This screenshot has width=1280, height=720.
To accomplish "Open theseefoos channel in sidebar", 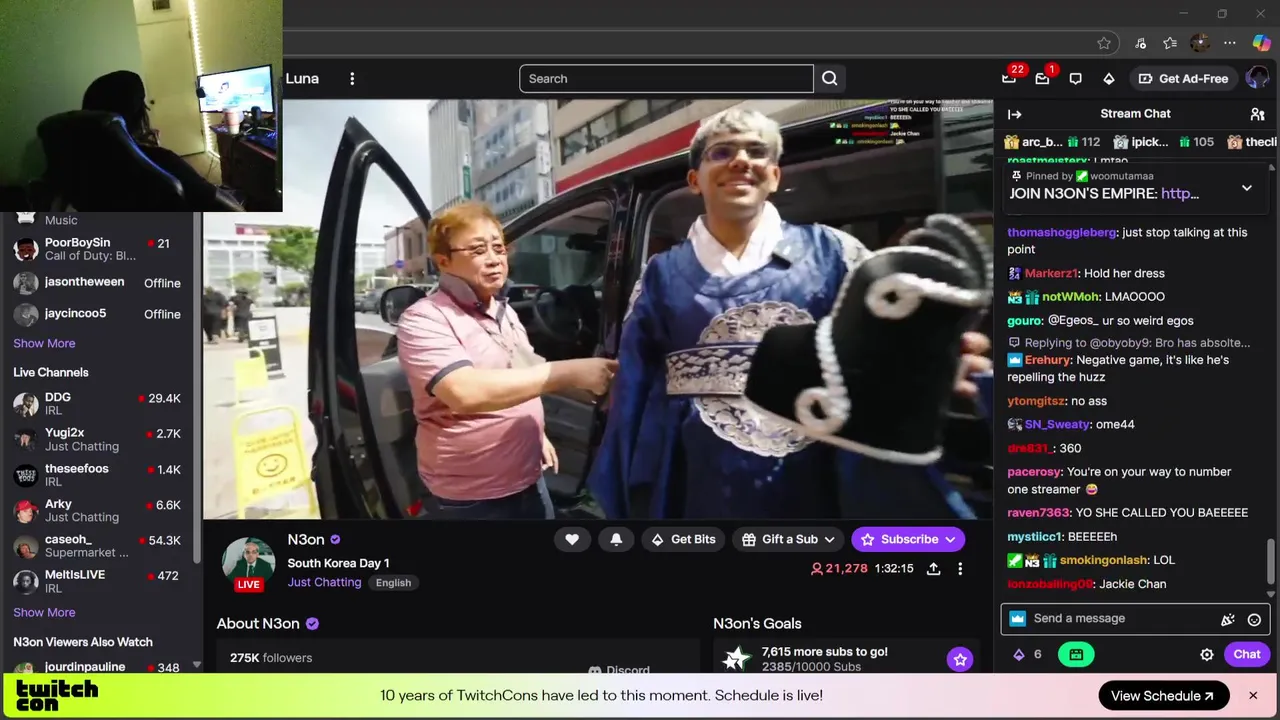I will (98, 475).
